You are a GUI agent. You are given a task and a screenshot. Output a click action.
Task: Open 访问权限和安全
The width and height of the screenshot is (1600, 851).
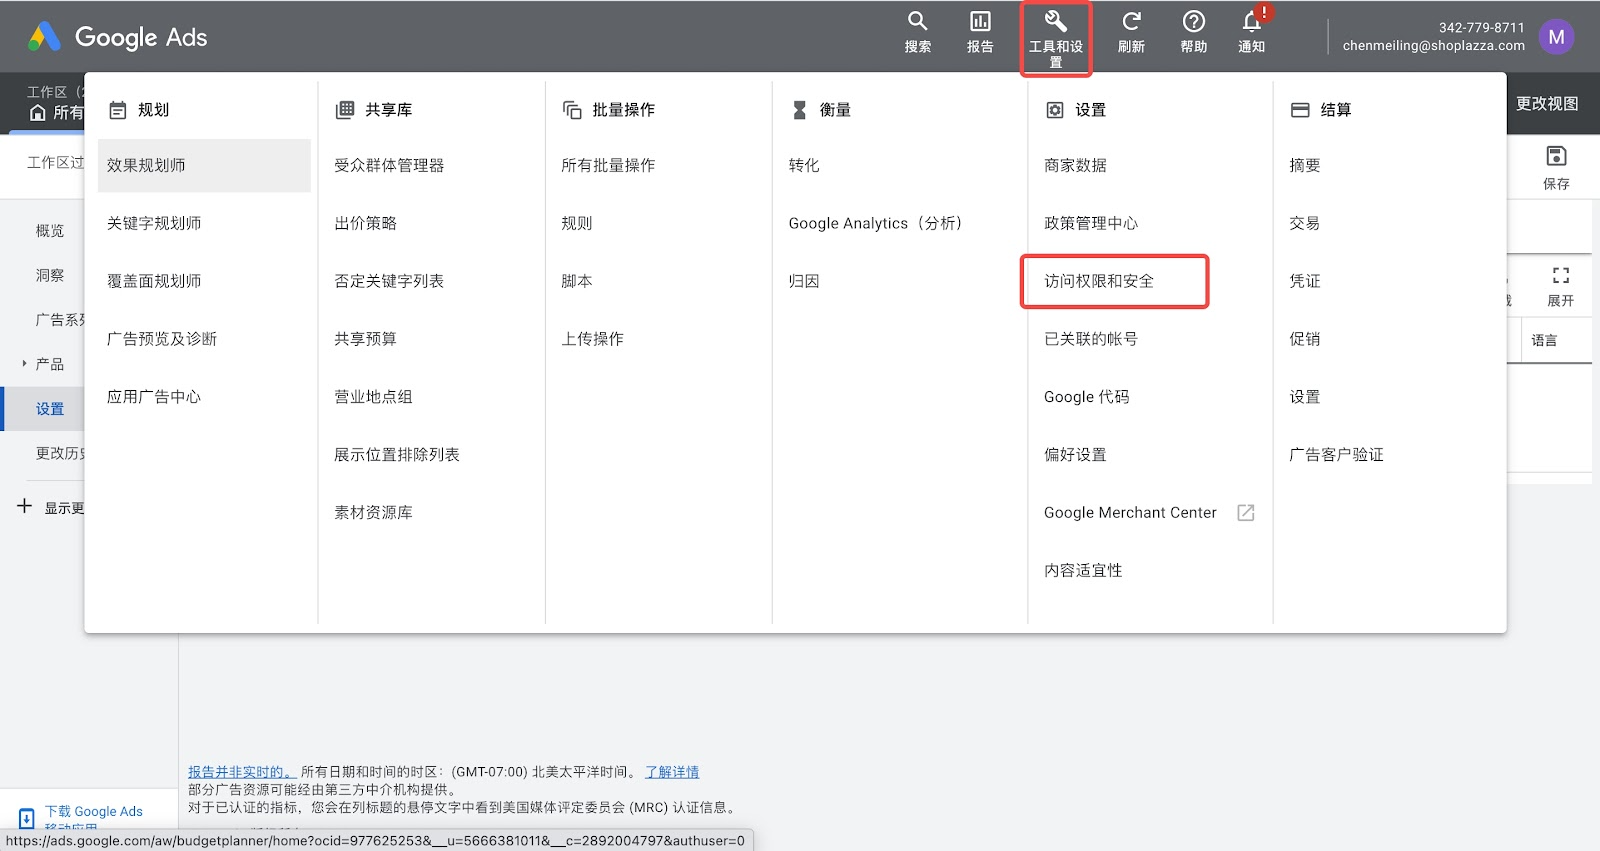(1099, 281)
